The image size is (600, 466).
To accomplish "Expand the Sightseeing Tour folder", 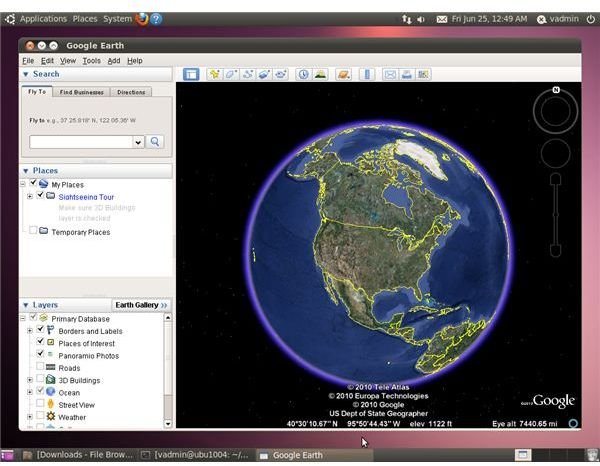I will 30,196.
